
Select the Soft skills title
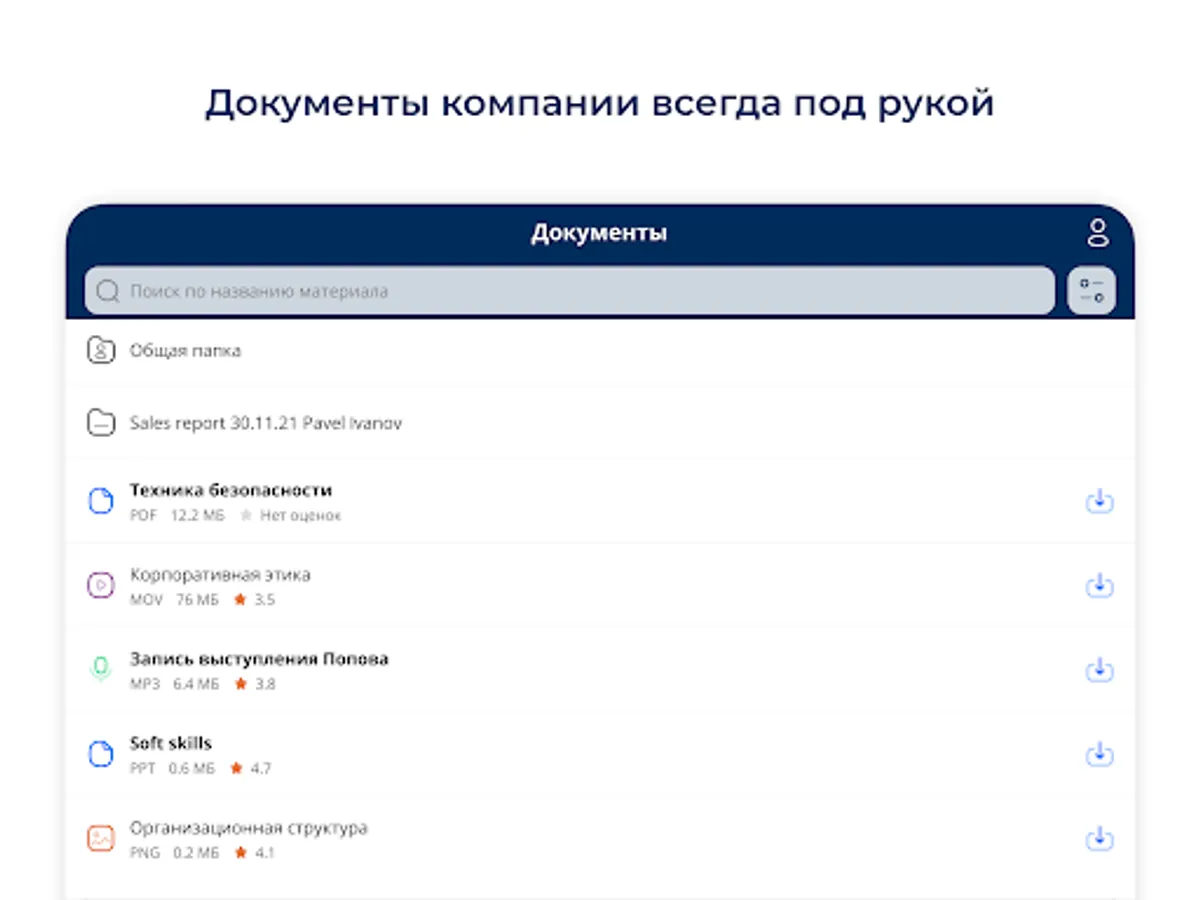pos(171,743)
